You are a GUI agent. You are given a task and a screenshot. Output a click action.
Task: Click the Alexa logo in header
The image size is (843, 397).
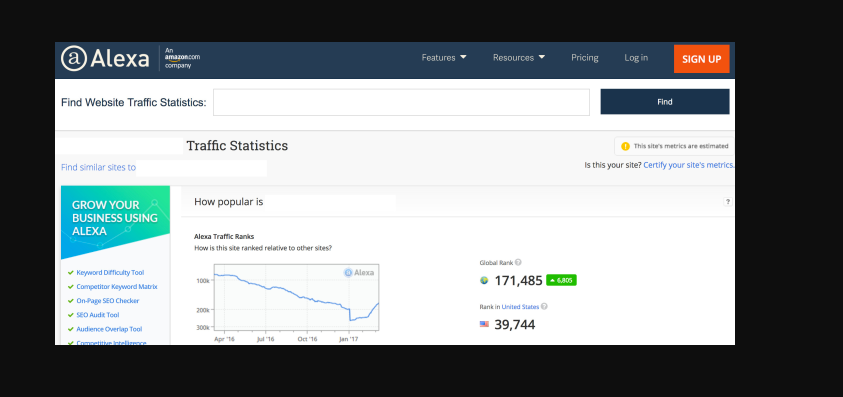105,58
